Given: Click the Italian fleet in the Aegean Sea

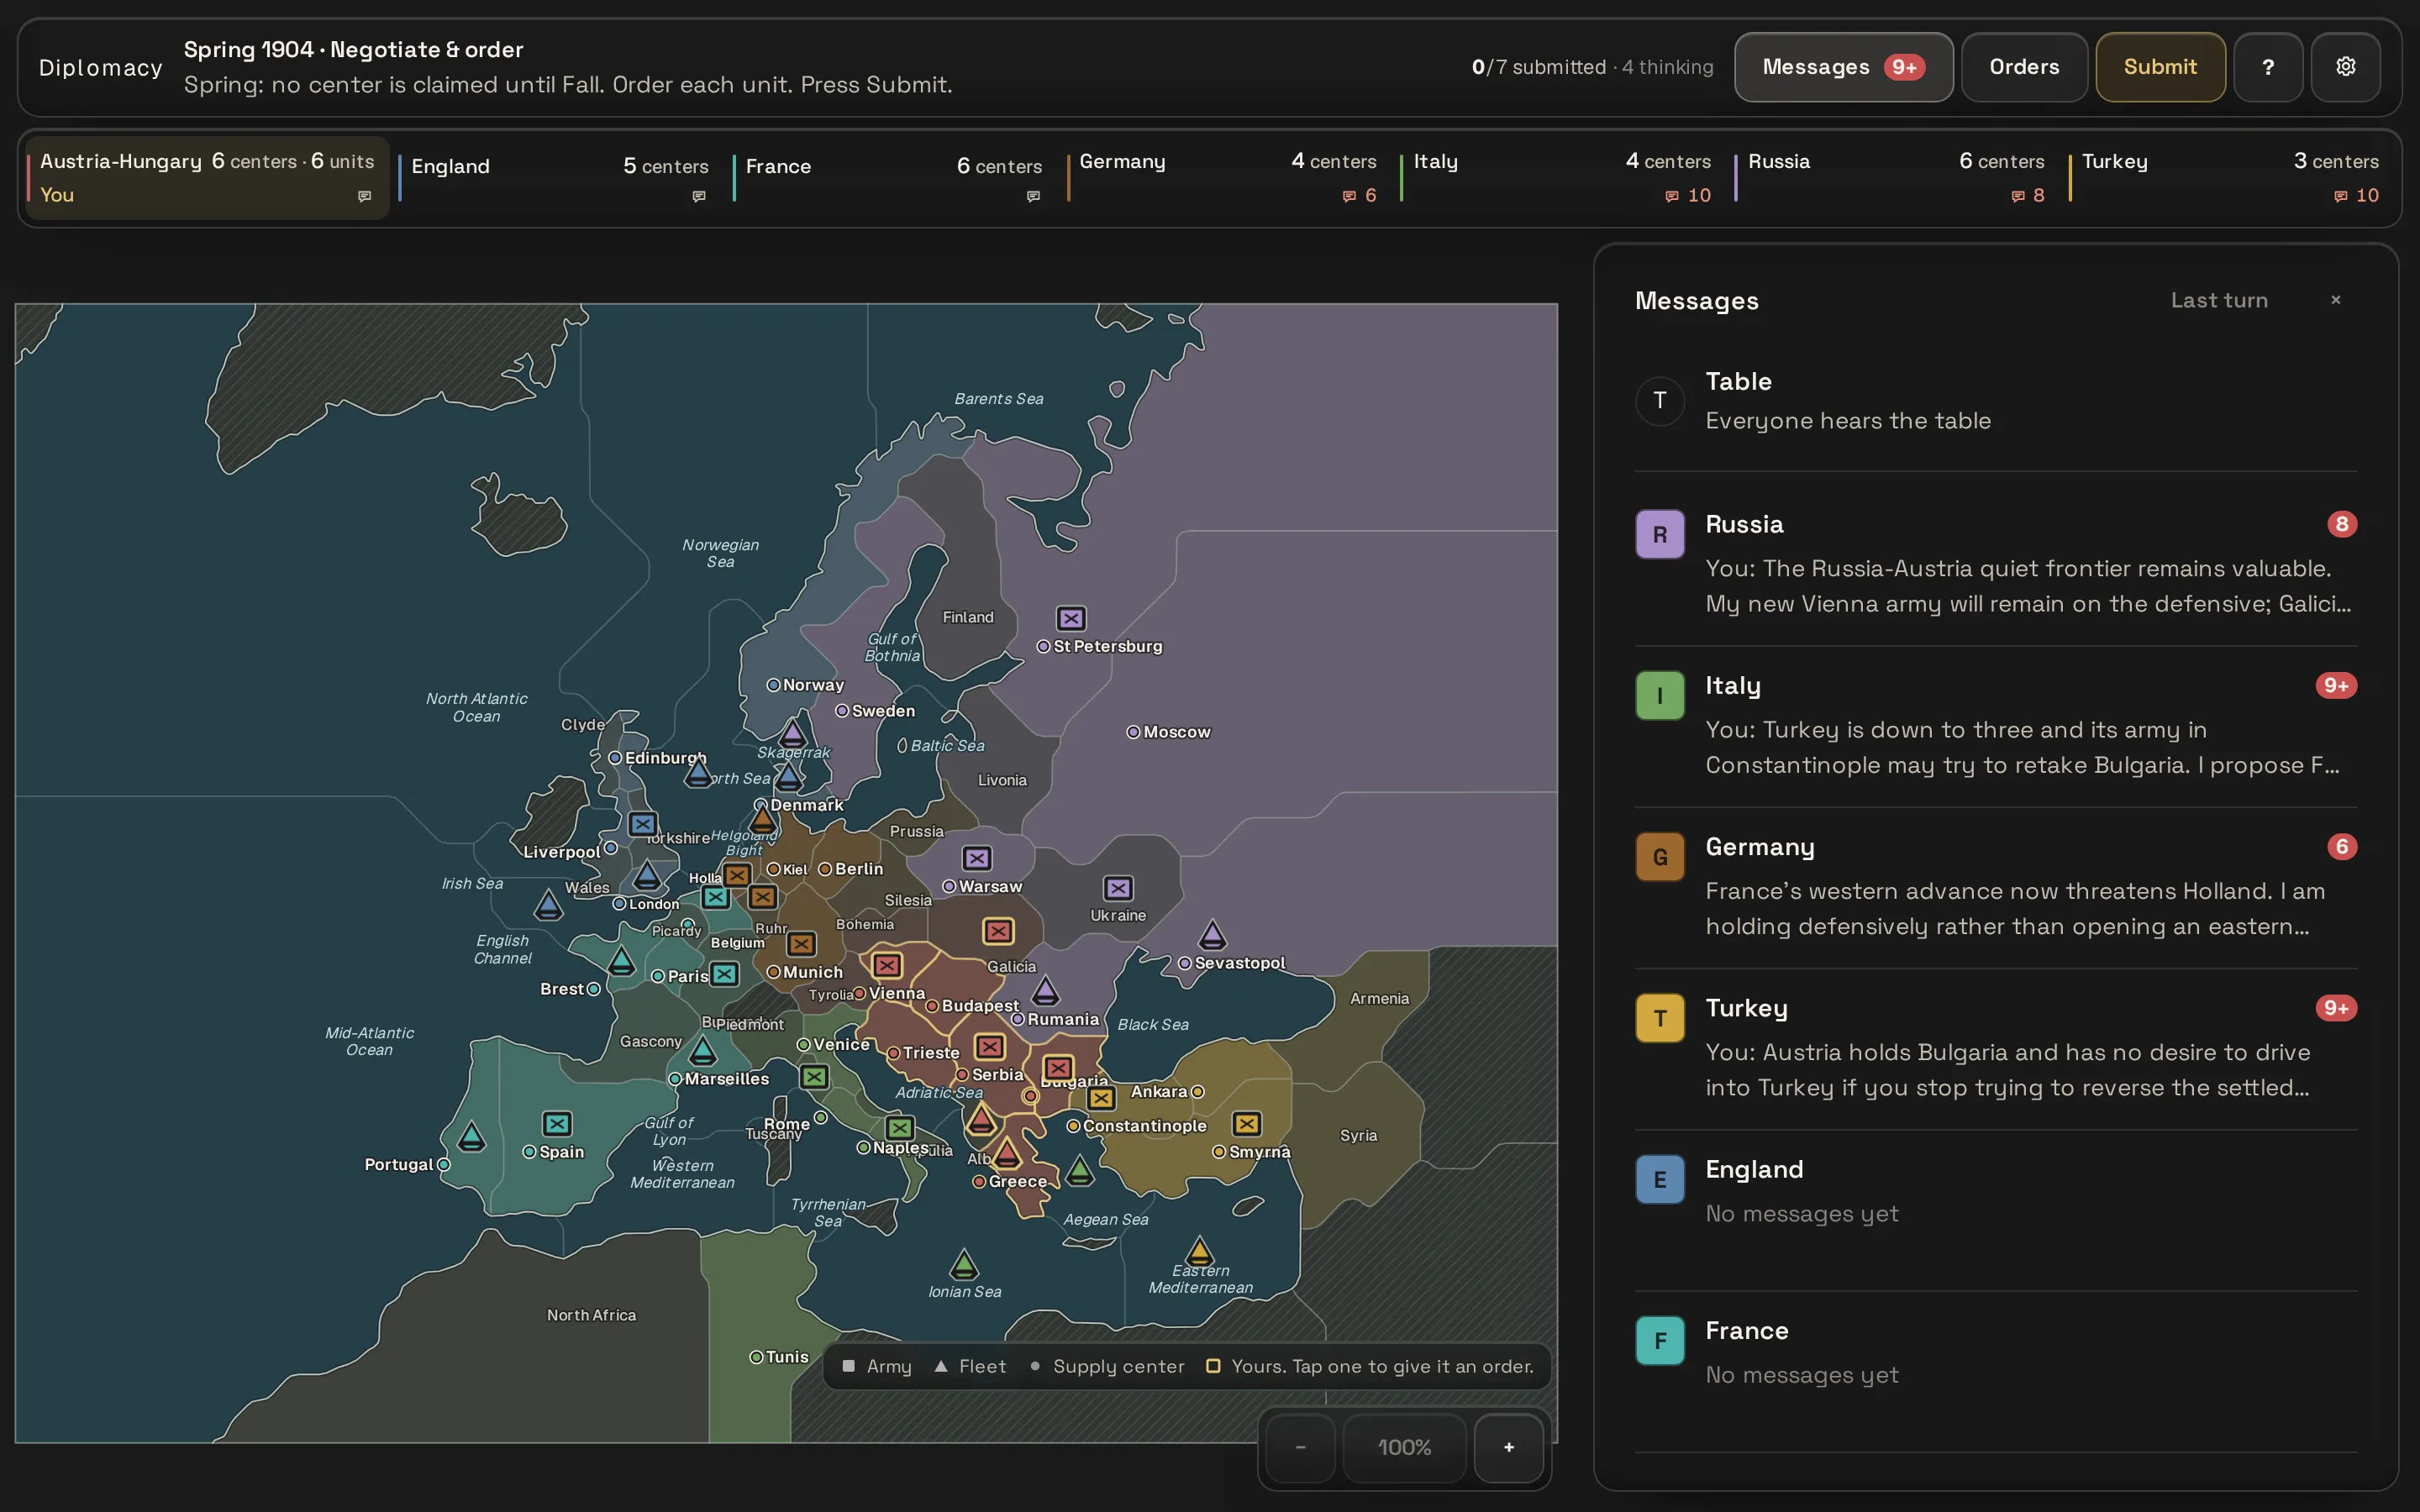Looking at the screenshot, I should (1080, 1170).
